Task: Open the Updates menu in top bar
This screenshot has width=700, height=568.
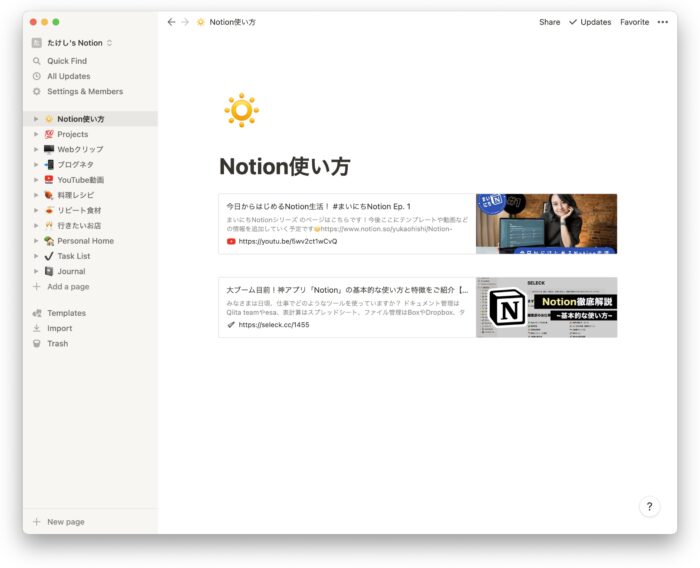Action: 590,22
